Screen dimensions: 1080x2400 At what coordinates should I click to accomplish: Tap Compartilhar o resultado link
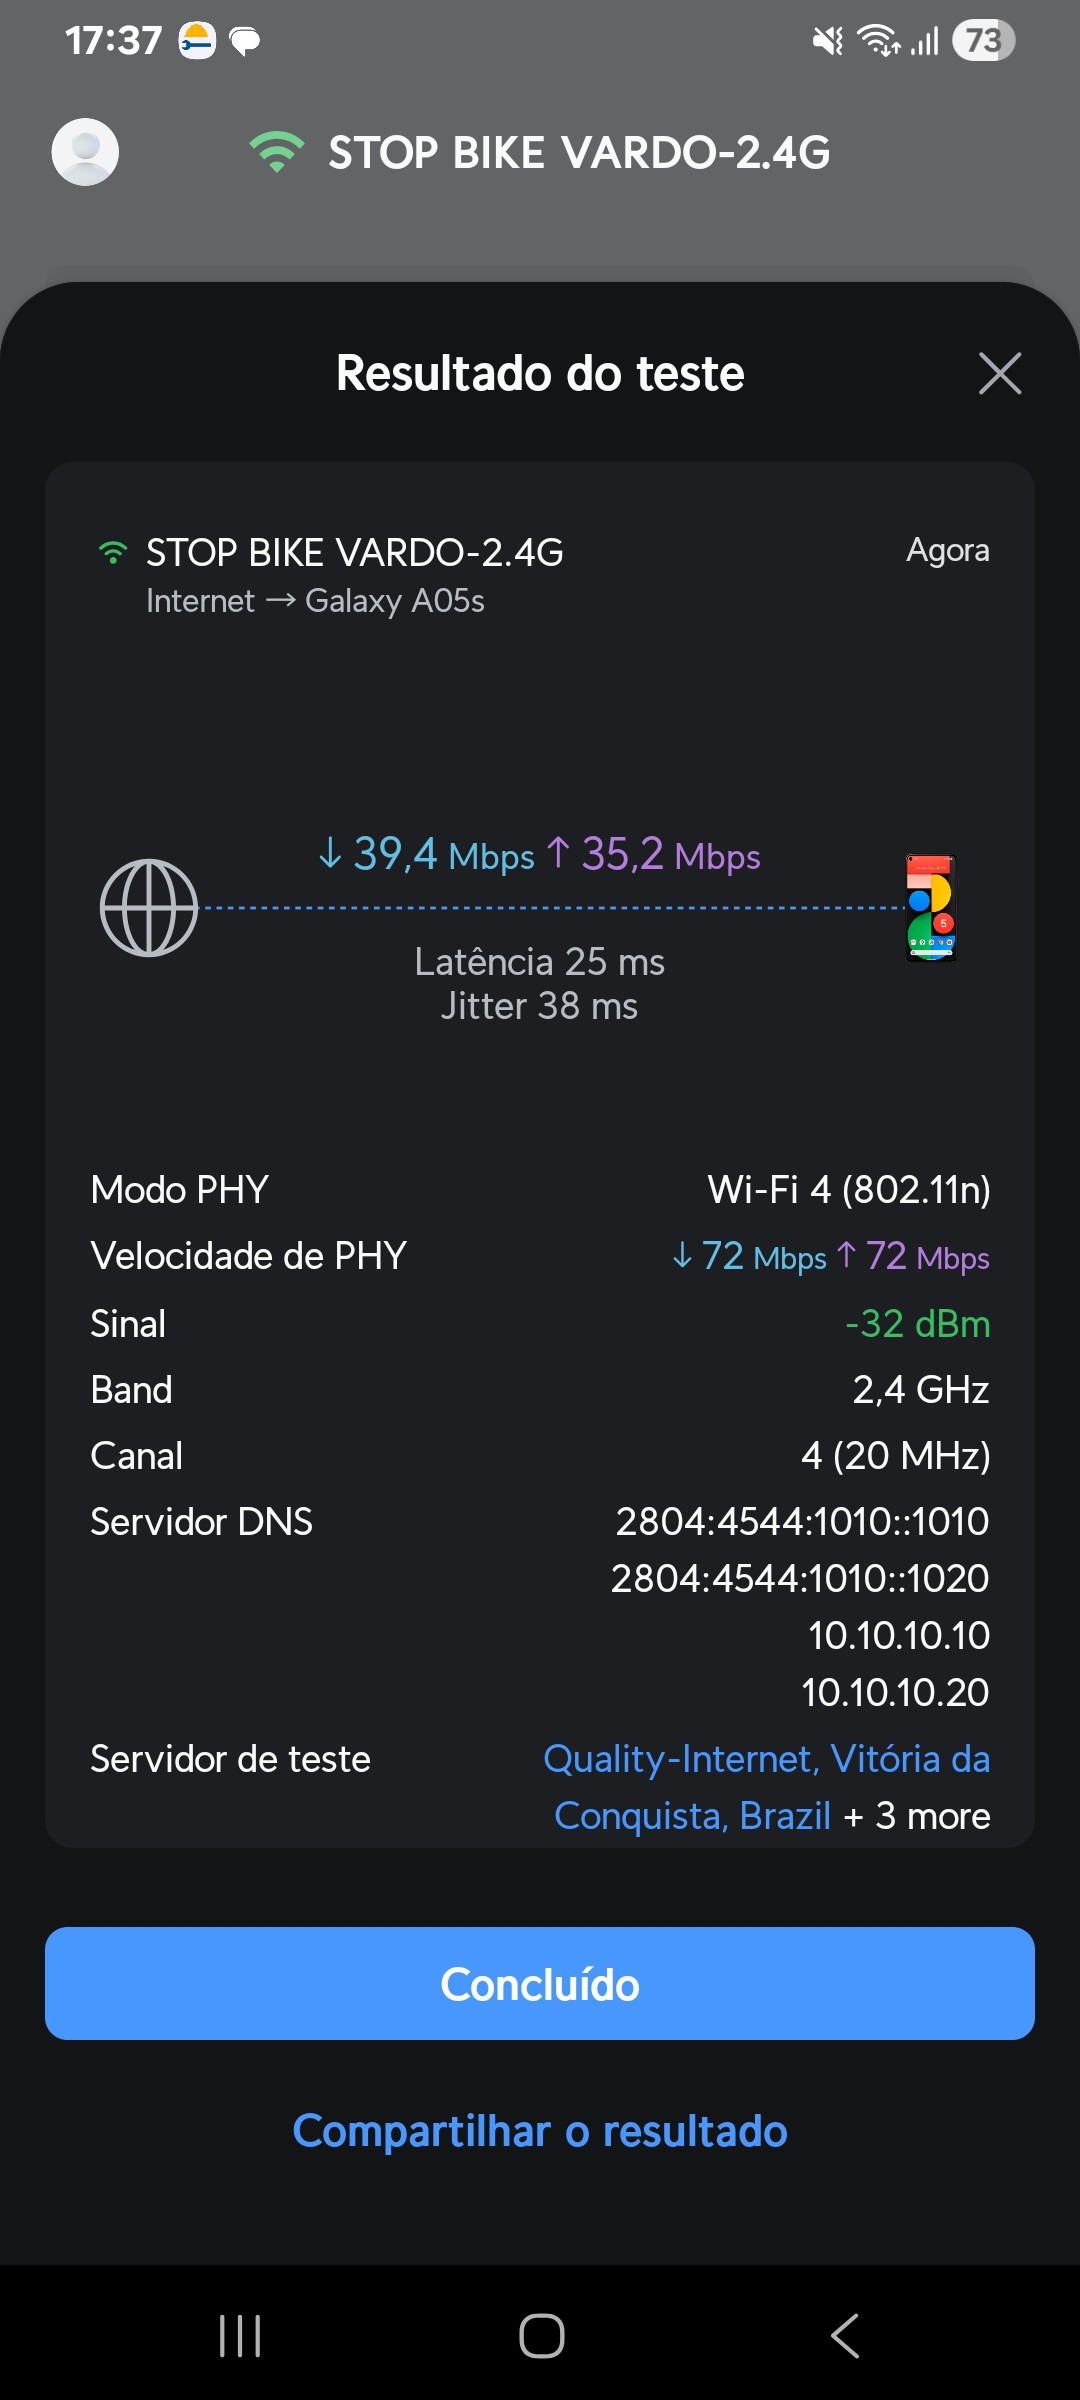pyautogui.click(x=540, y=2131)
